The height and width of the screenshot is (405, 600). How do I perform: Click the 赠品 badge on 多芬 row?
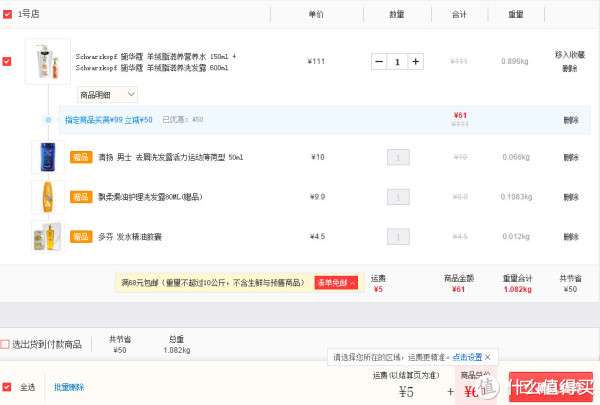[81, 237]
